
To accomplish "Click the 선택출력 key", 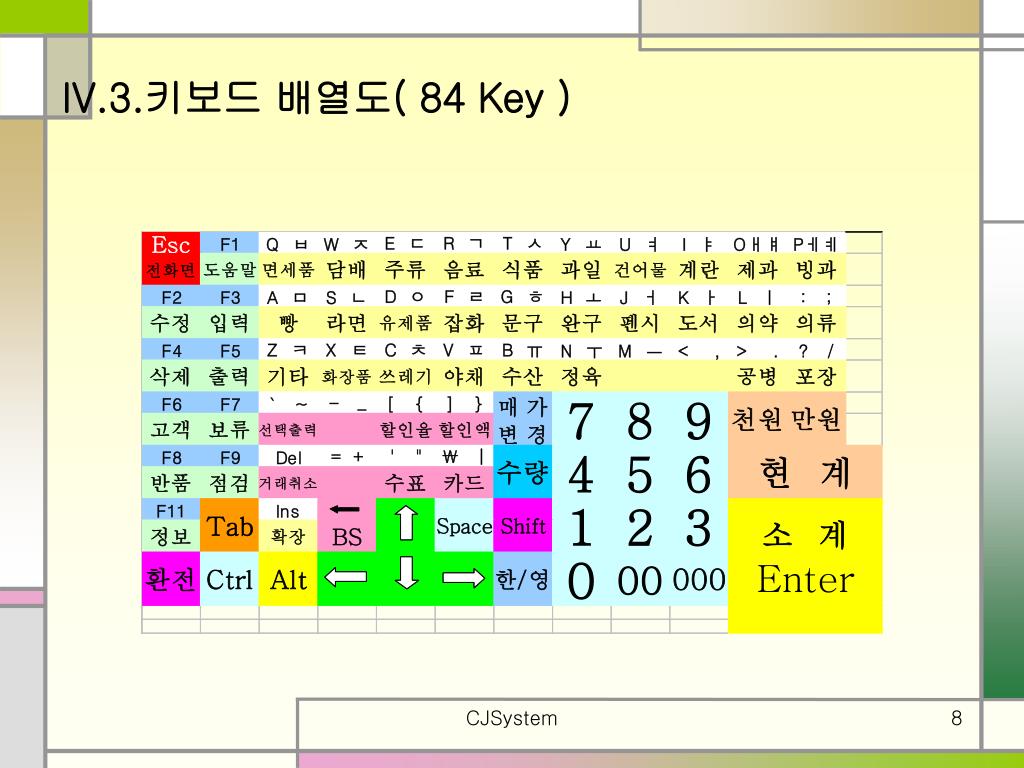I will (x=288, y=419).
